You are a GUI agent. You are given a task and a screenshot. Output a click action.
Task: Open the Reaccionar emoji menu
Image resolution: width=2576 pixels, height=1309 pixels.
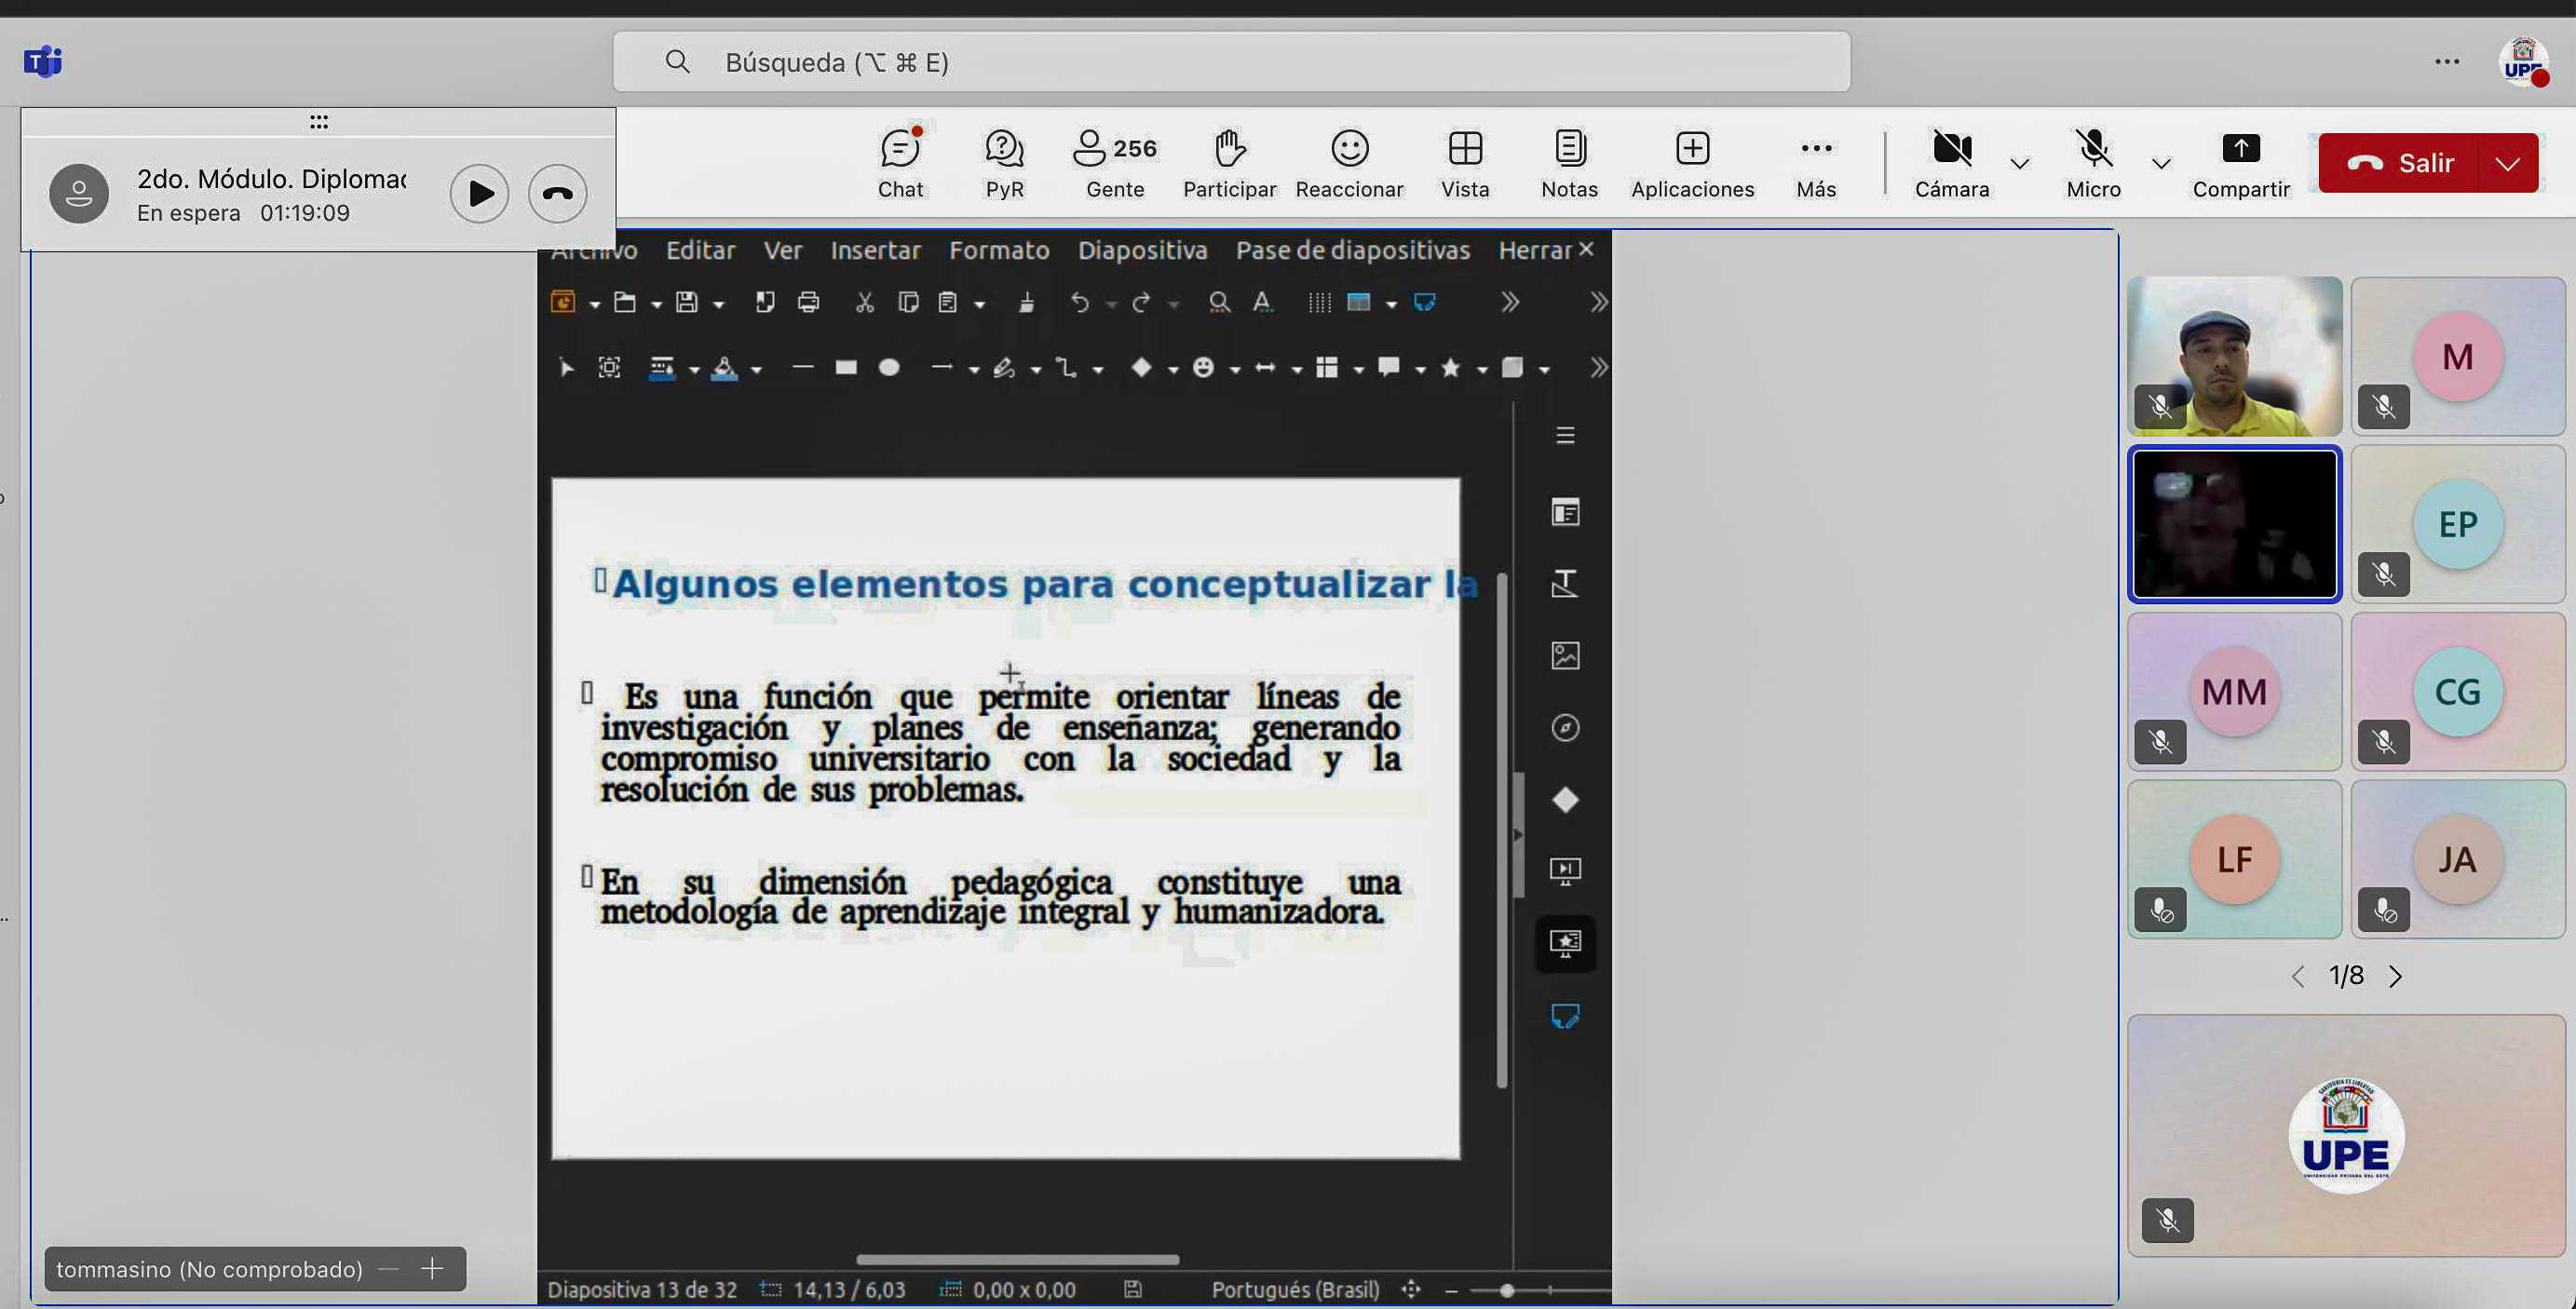pyautogui.click(x=1349, y=164)
